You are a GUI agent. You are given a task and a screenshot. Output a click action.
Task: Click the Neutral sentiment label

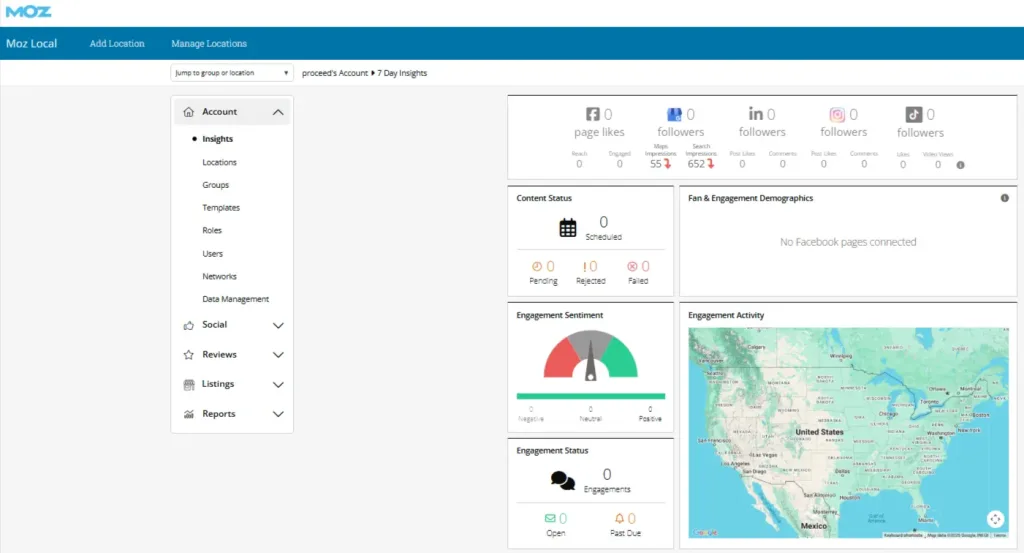pos(590,419)
